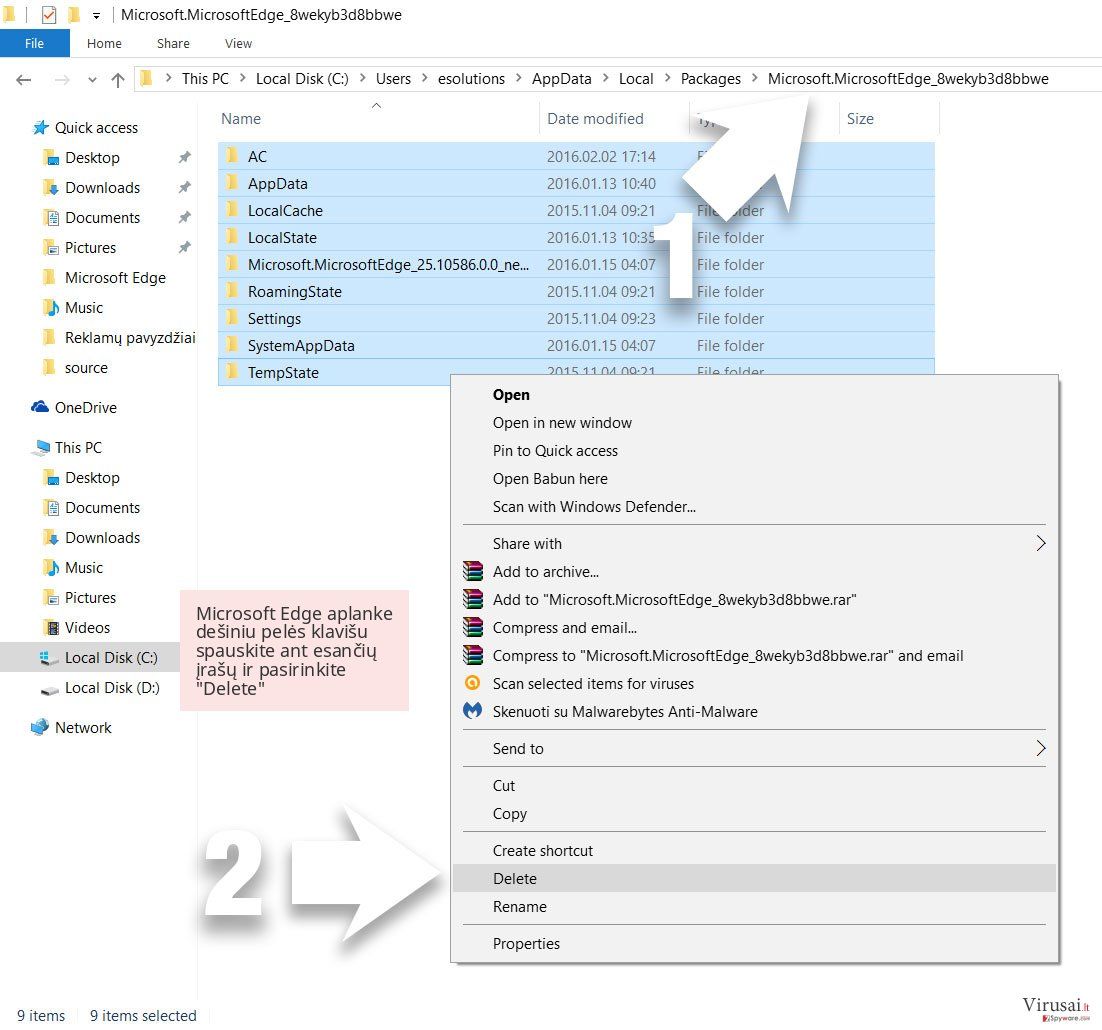This screenshot has height=1030, width=1102.
Task: Click Packages in the address breadcrumb
Action: [711, 79]
